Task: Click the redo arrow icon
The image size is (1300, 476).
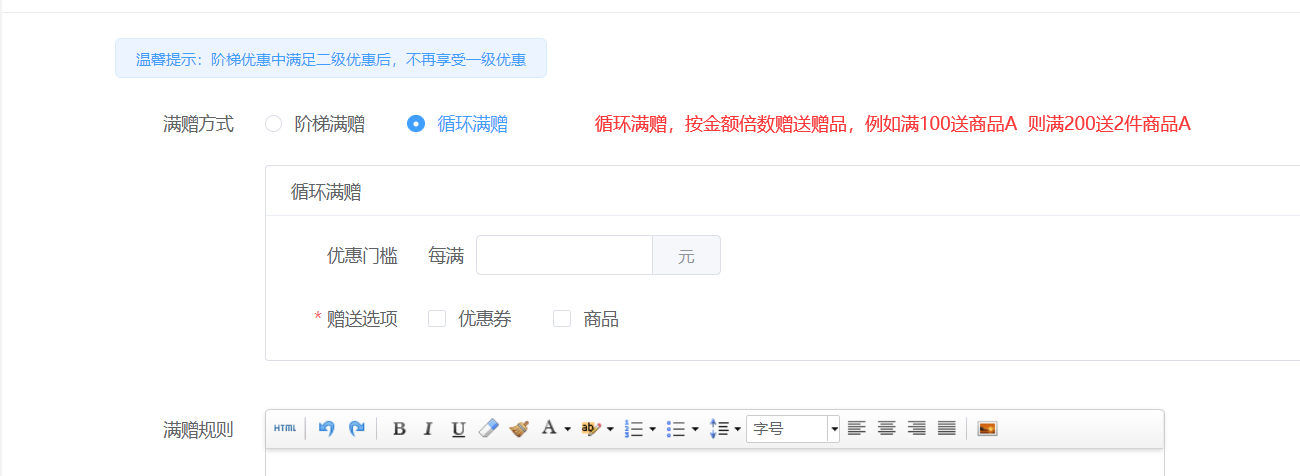Action: [357, 429]
